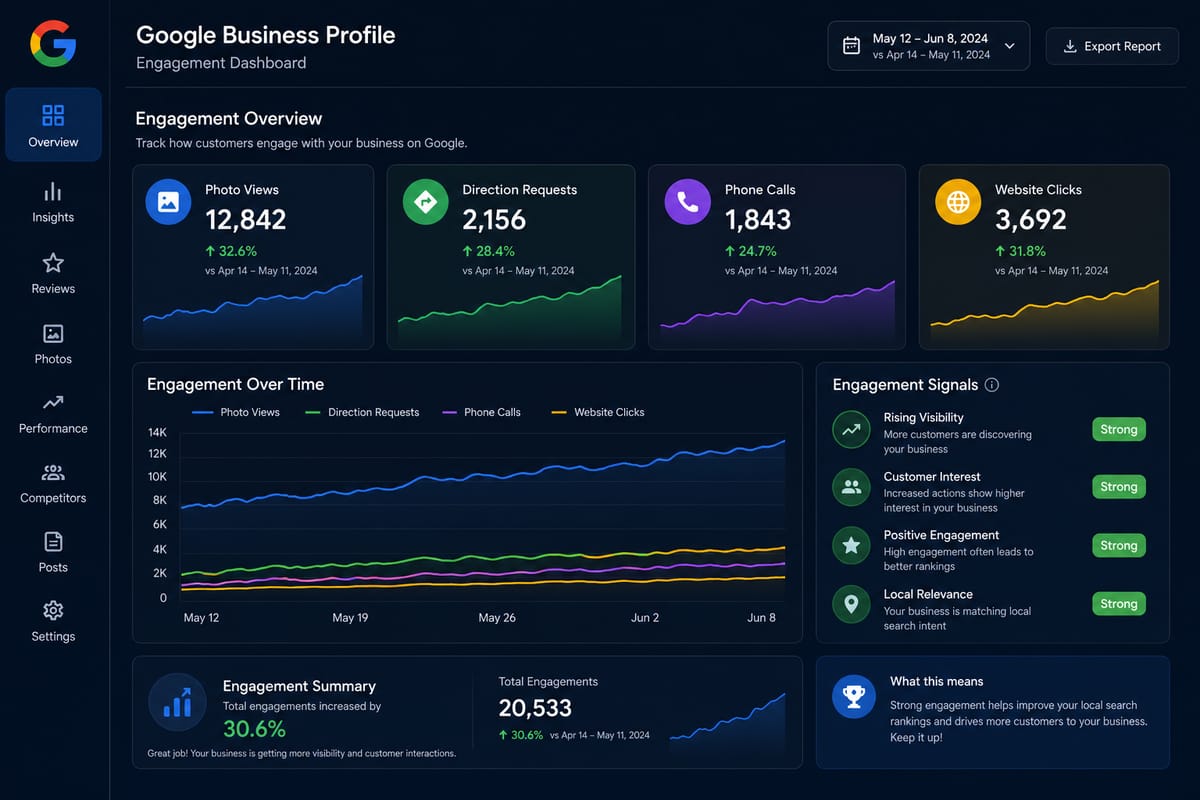Click Strong badge for Local Relevance
The width and height of the screenshot is (1200, 800).
(1119, 604)
